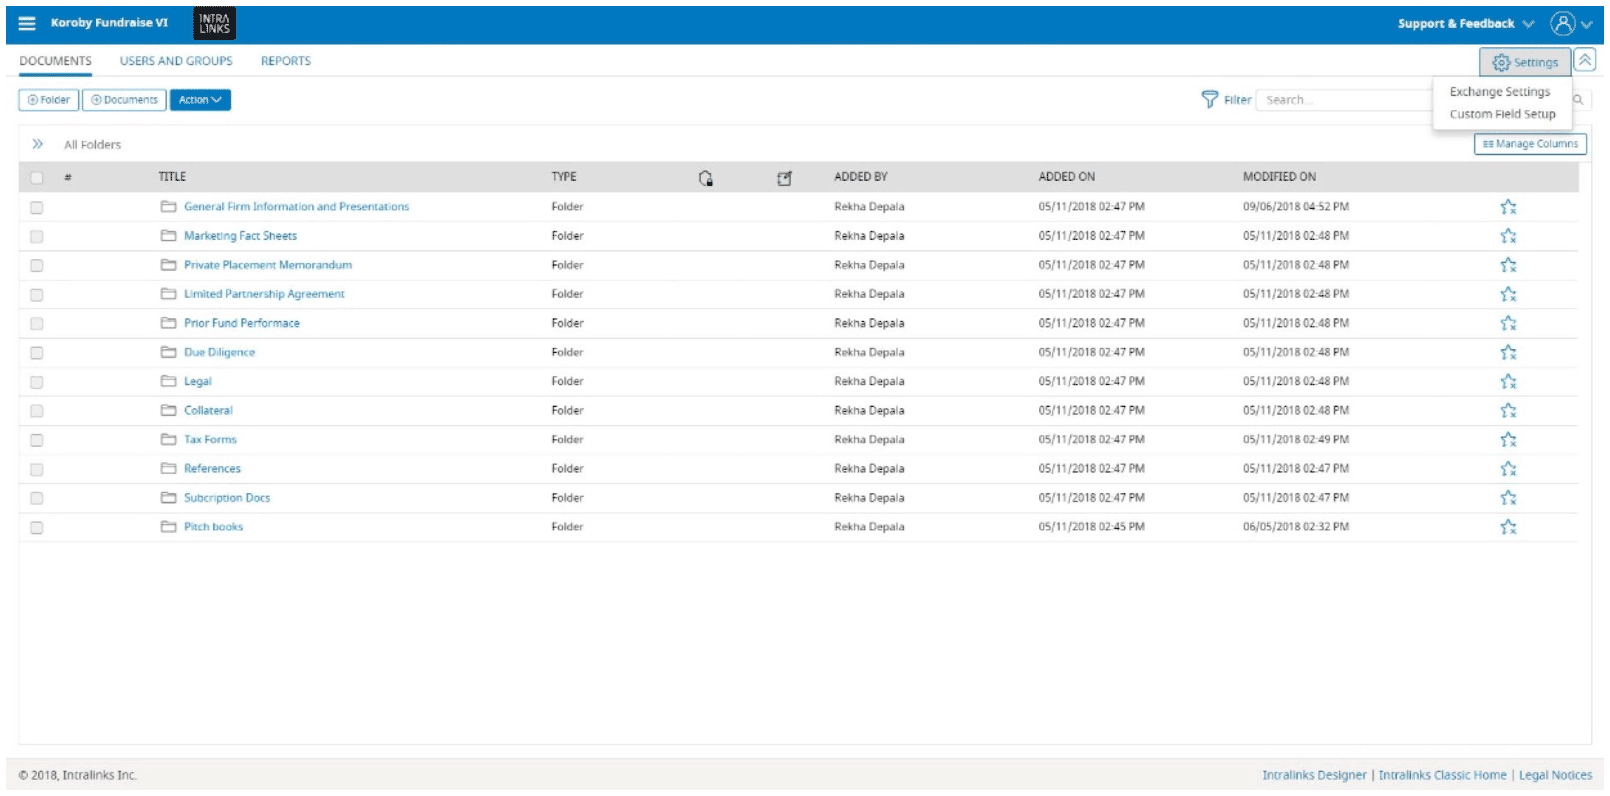Image resolution: width=1610 pixels, height=796 pixels.
Task: Check the Prior Fund Performace checkbox
Action: point(37,324)
